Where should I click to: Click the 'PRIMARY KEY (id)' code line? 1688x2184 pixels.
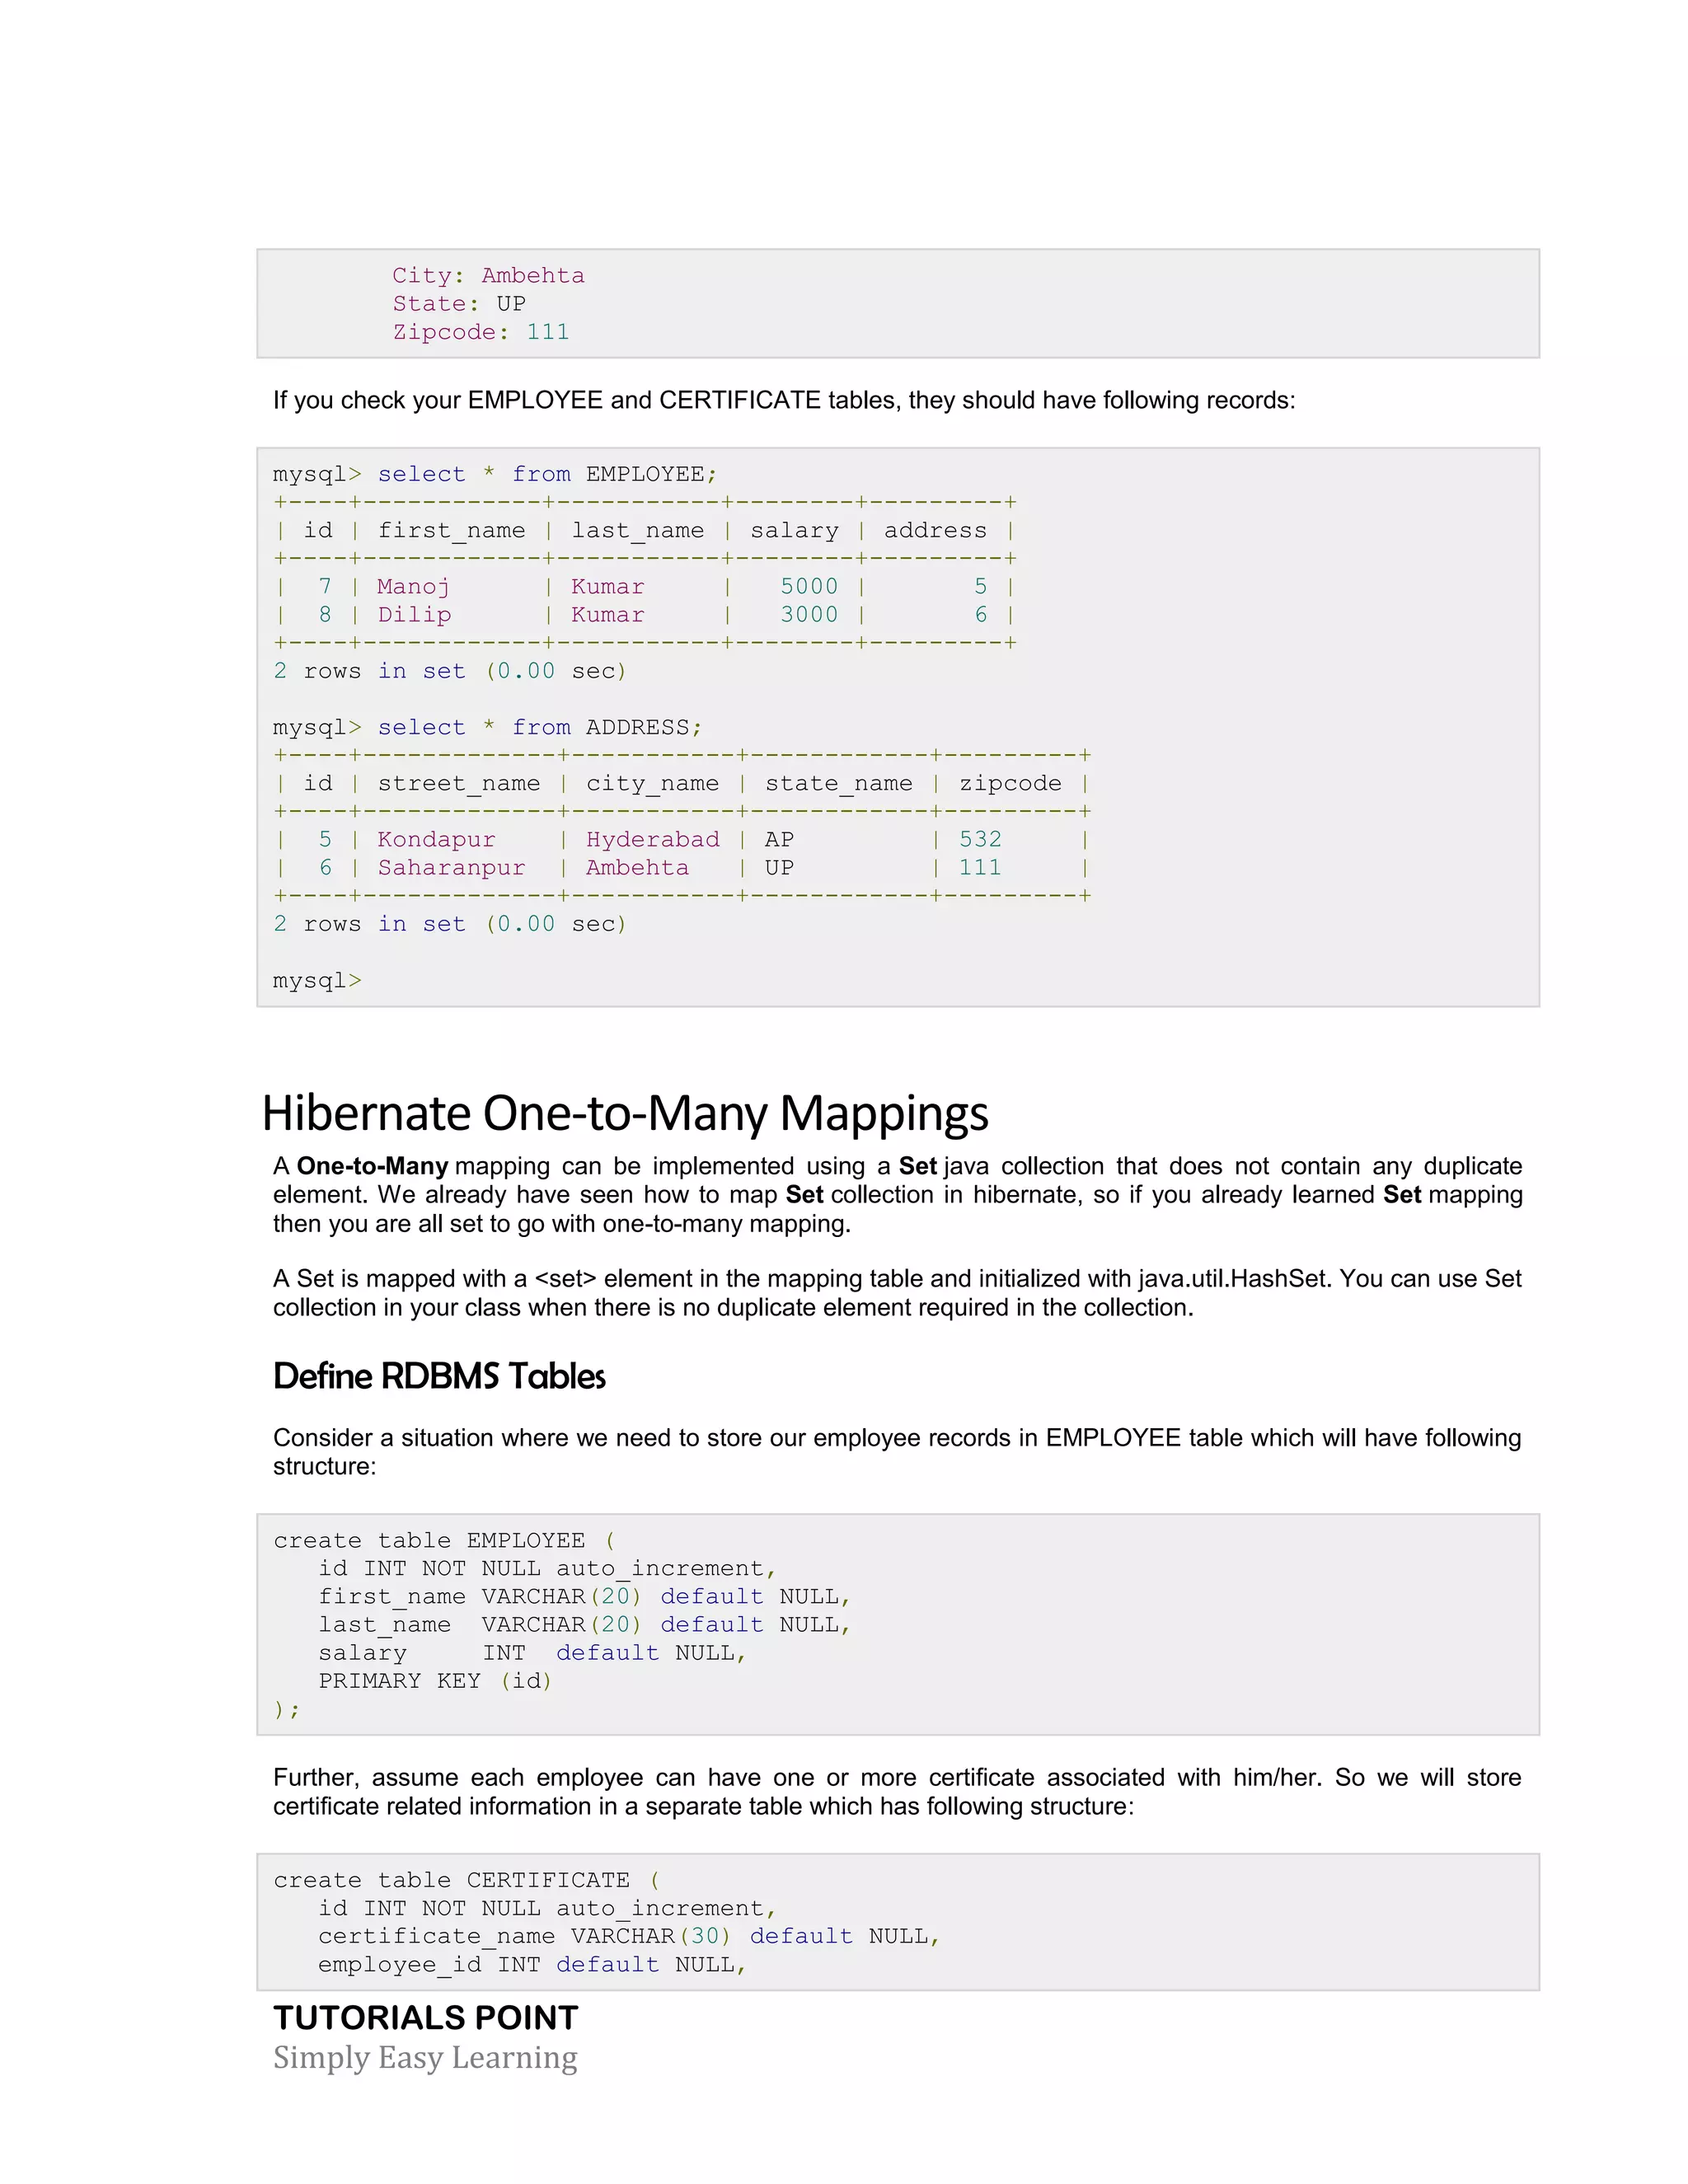click(435, 1681)
